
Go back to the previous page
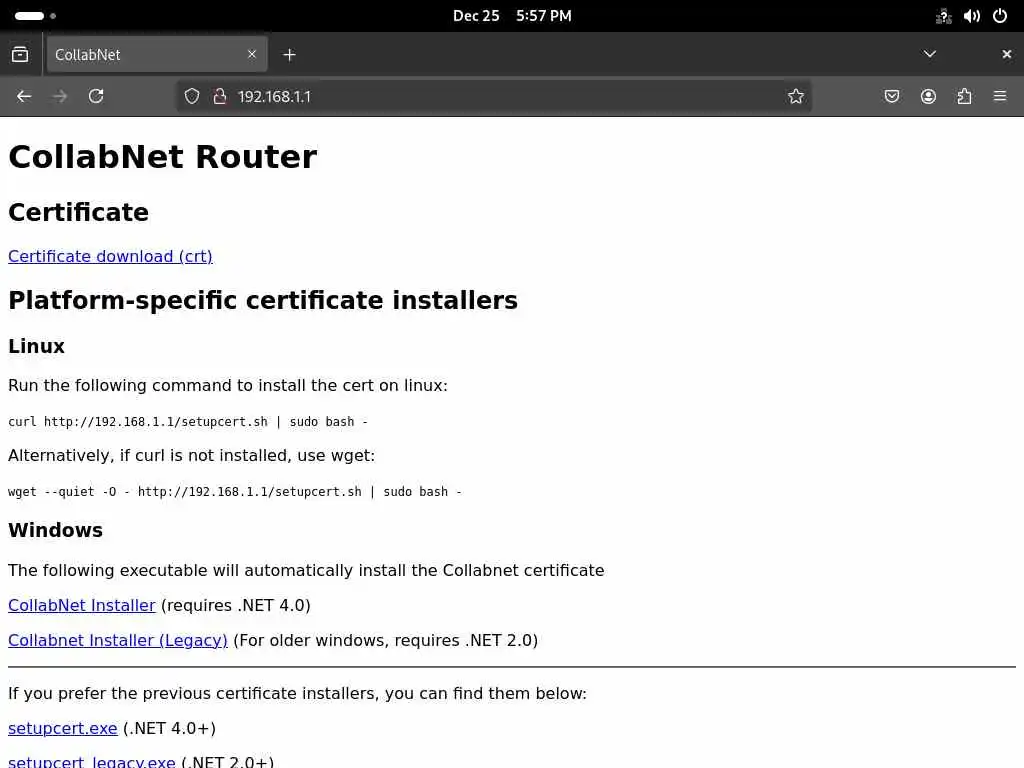click(24, 97)
